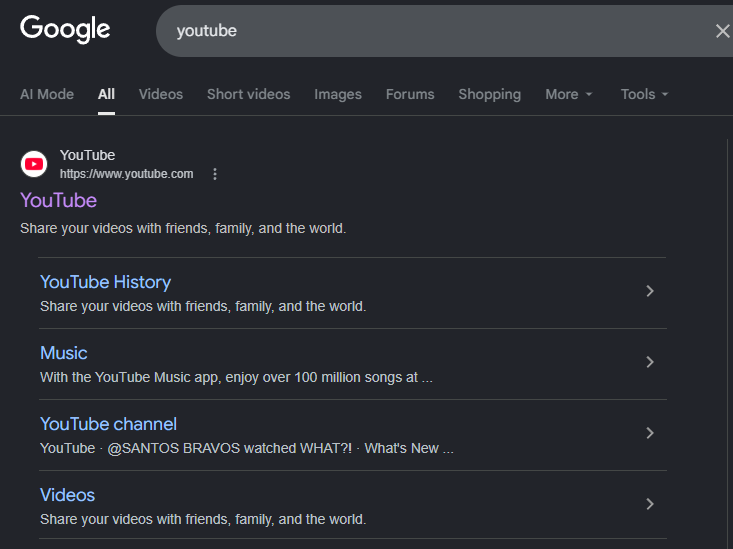
Task: Click the chevron arrow beside Music
Action: [649, 362]
